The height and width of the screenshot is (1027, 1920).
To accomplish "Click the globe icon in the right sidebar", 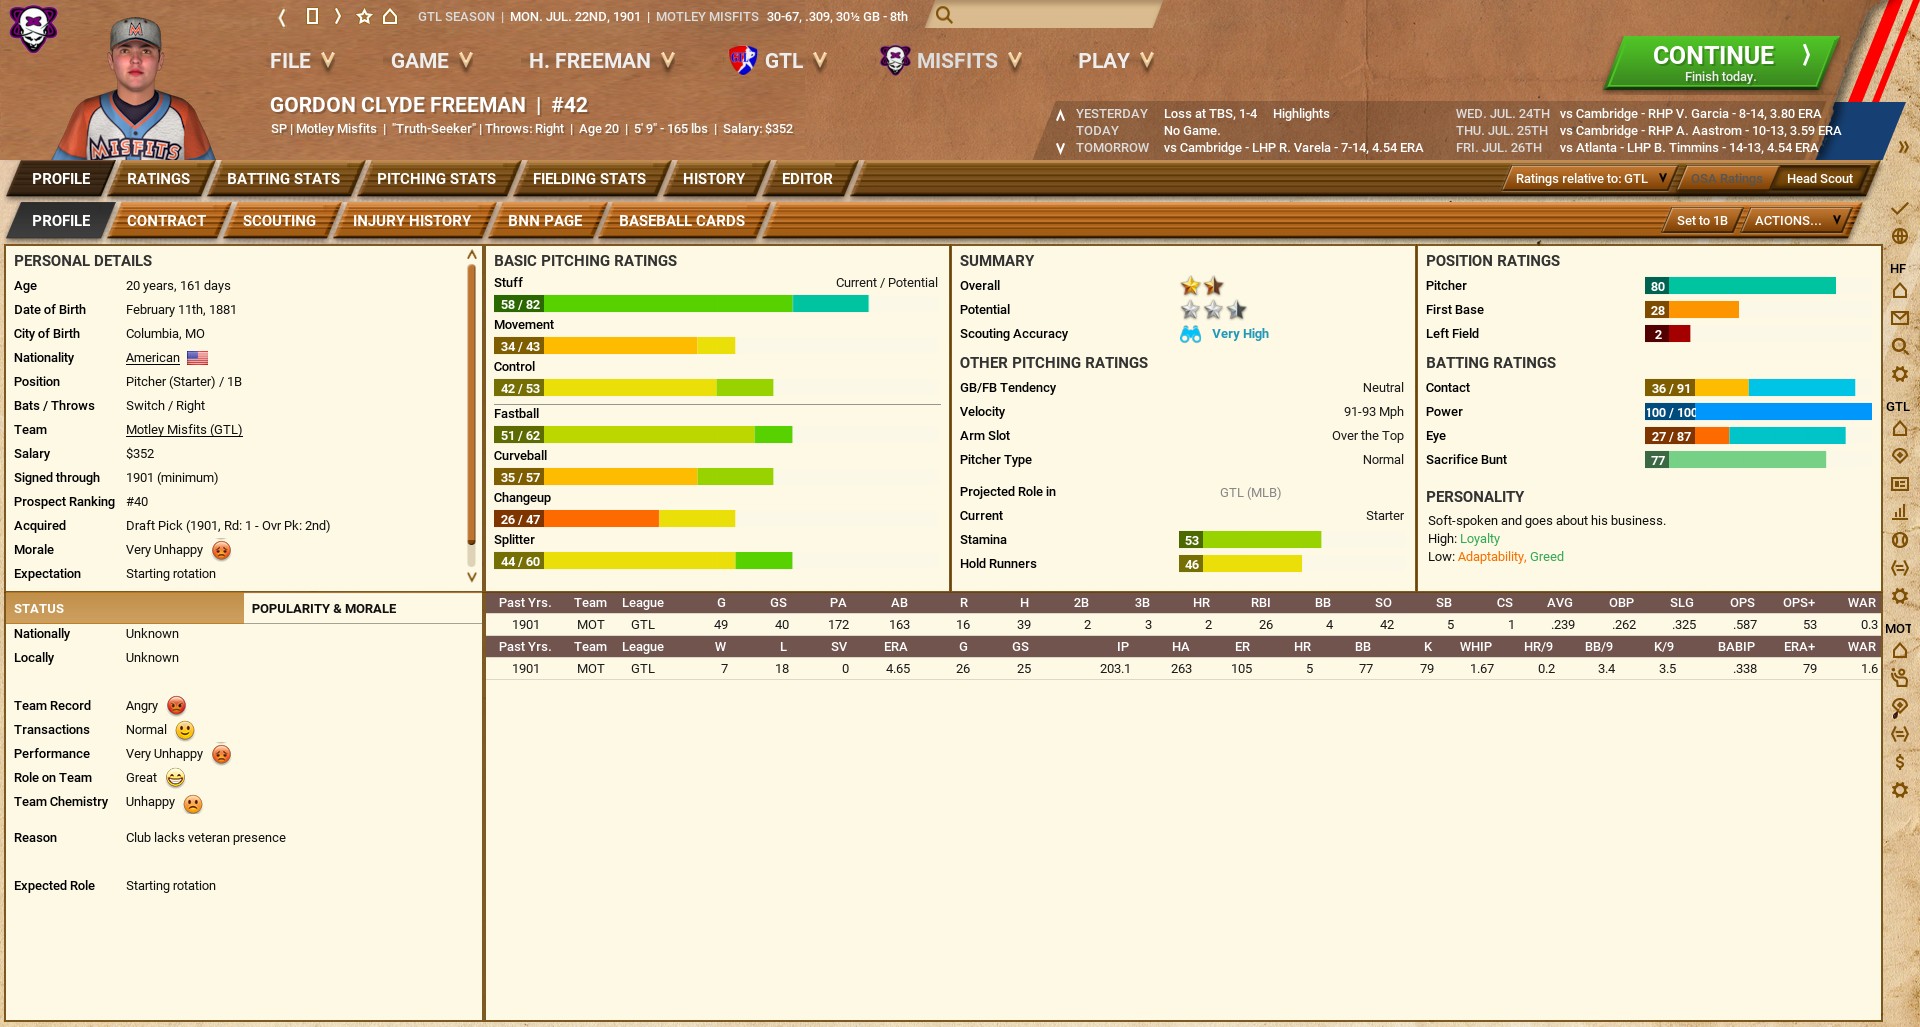I will click(x=1900, y=236).
